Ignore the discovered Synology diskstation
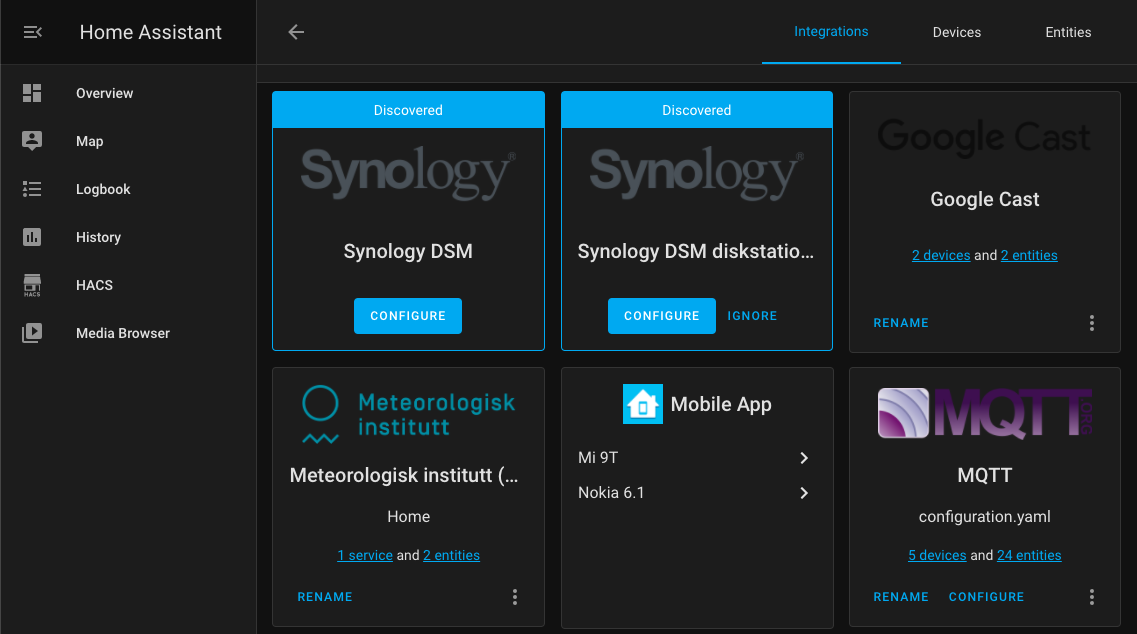This screenshot has height=634, width=1137. pyautogui.click(x=752, y=316)
